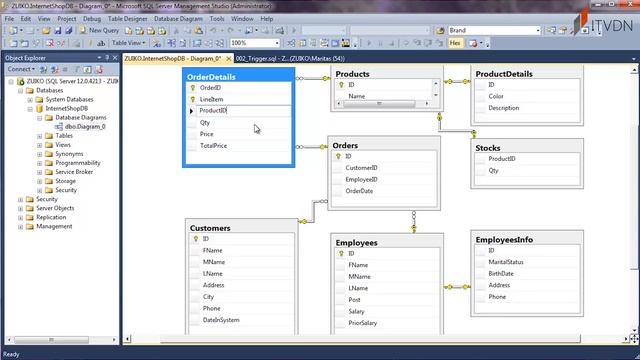This screenshot has width=640, height=360.
Task: Select the Salary column in Employees
Action: (356, 311)
